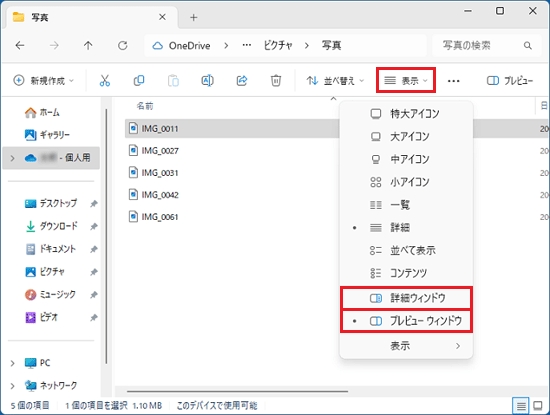The image size is (550, 415).
Task: Click 写真 in the address bar
Action: pos(331,46)
